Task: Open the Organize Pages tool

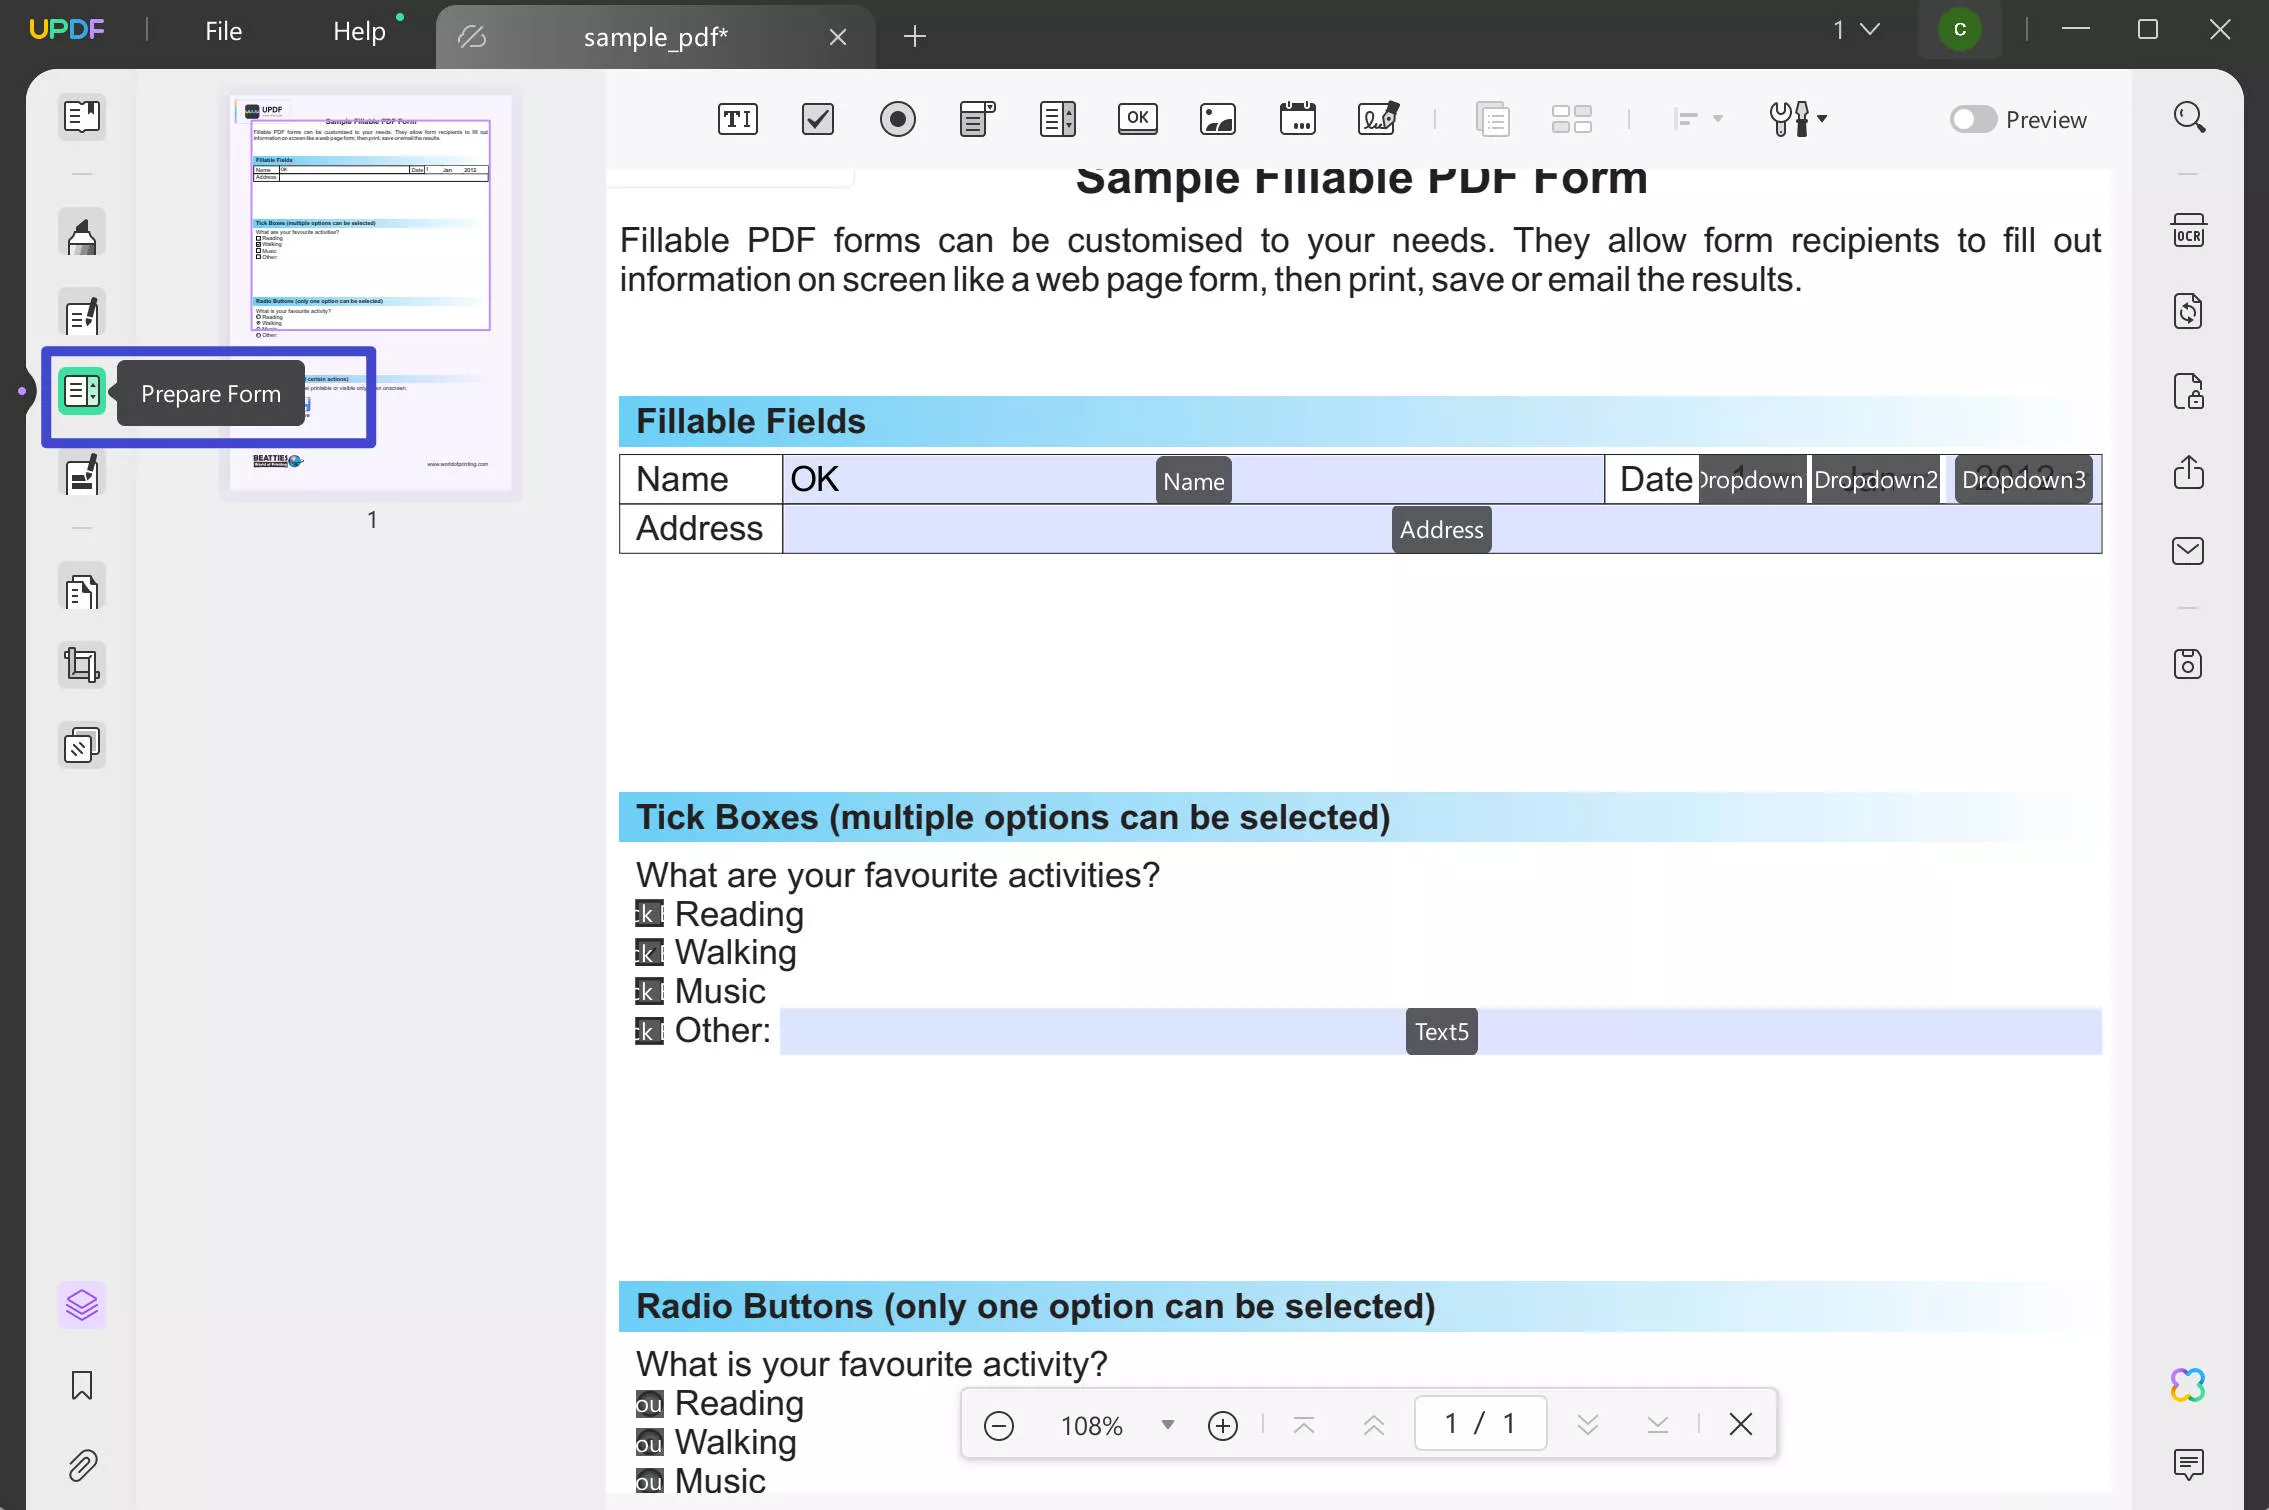Action: [81, 589]
